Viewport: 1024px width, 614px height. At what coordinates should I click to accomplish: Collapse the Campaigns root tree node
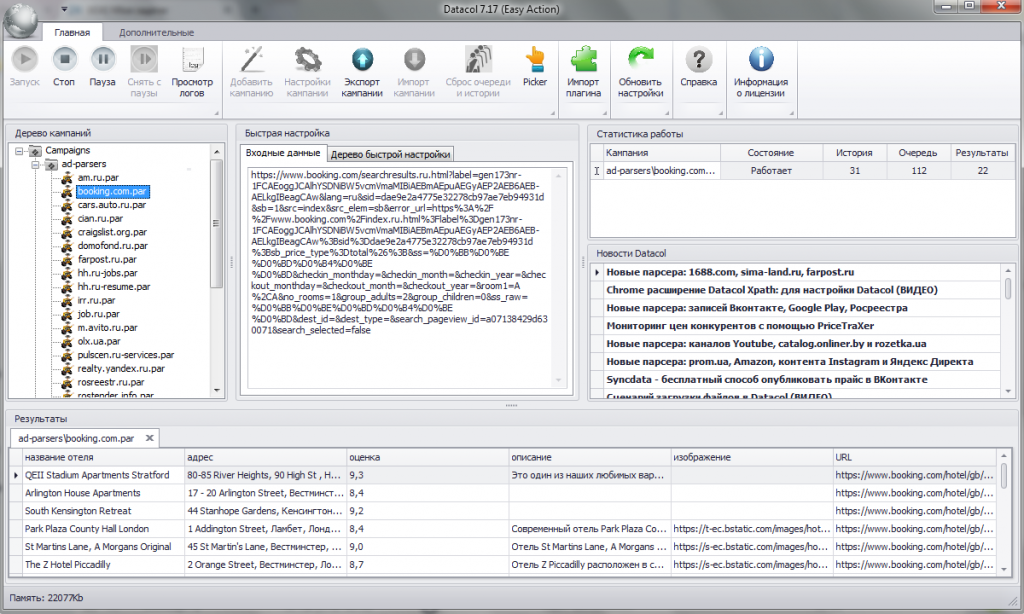20,150
